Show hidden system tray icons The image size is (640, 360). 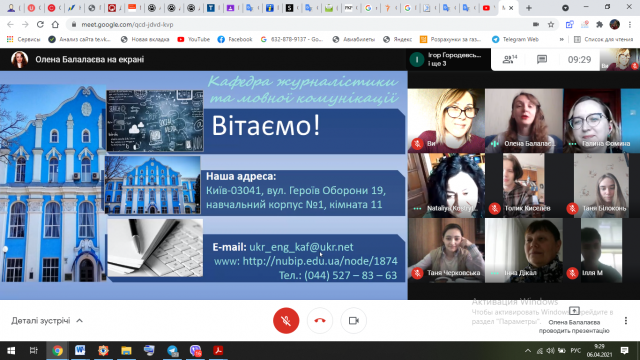[x=528, y=351]
